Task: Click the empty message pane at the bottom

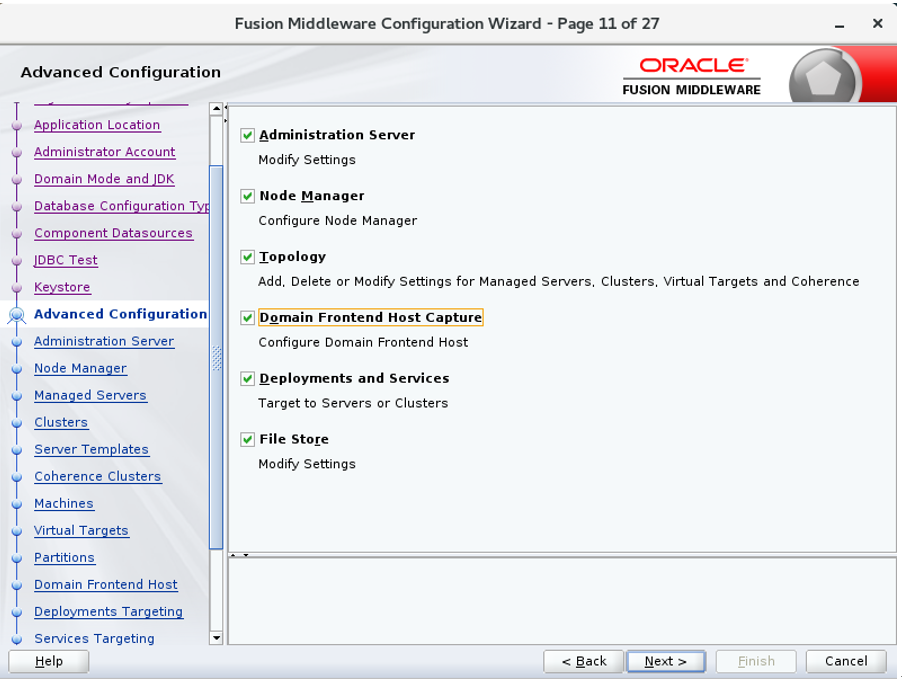Action: 562,601
